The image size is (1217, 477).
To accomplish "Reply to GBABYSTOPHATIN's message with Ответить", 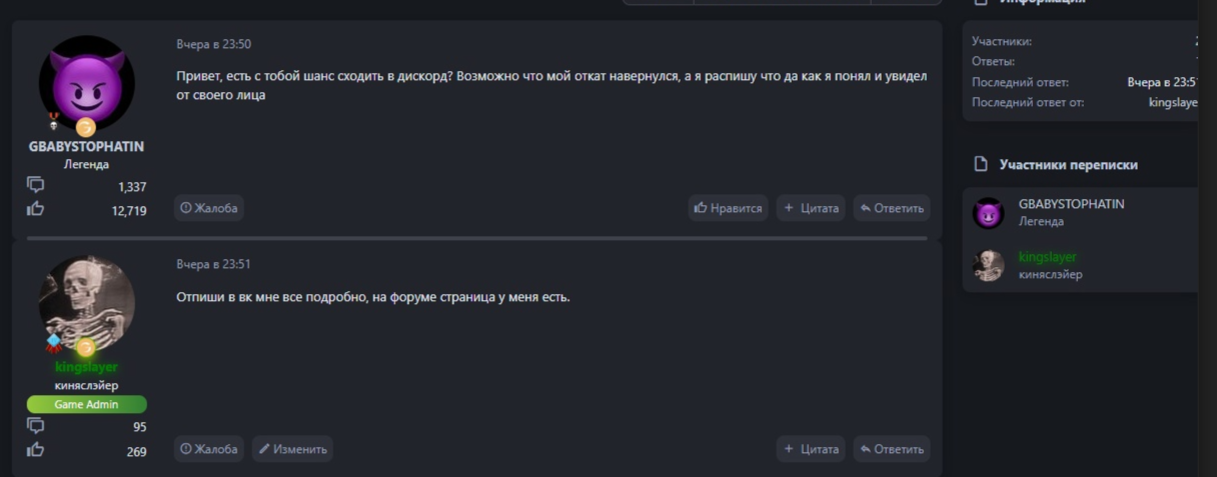I will pyautogui.click(x=891, y=208).
